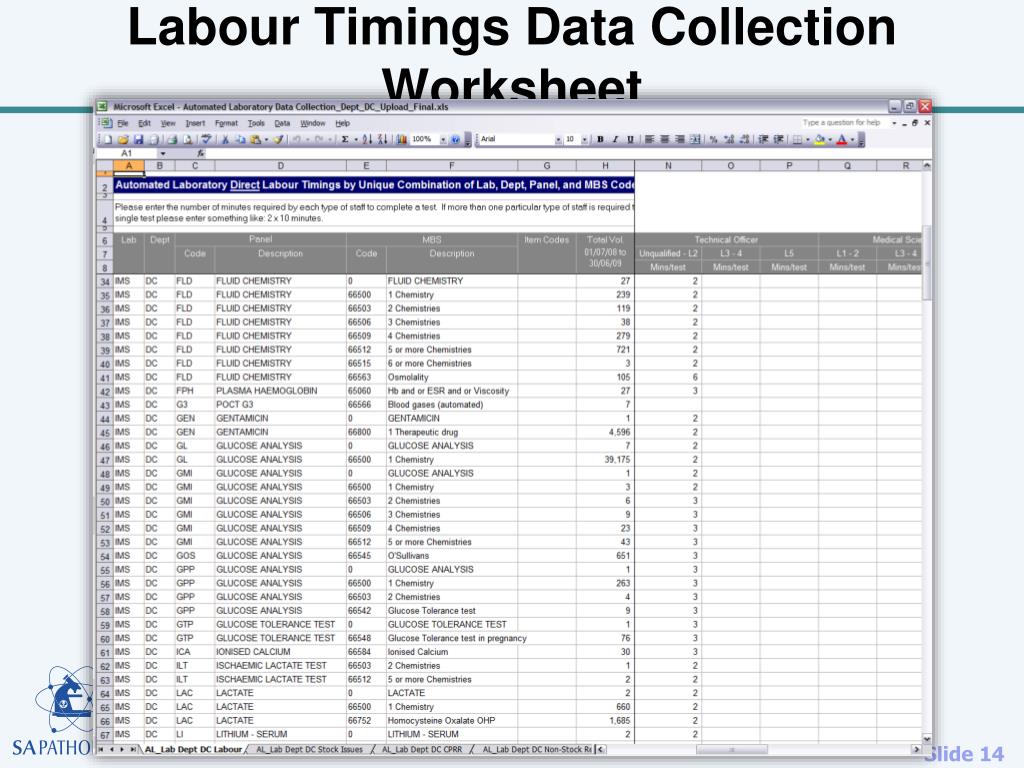Viewport: 1024px width, 768px height.
Task: Click the blue Help question mark icon
Action: click(455, 140)
